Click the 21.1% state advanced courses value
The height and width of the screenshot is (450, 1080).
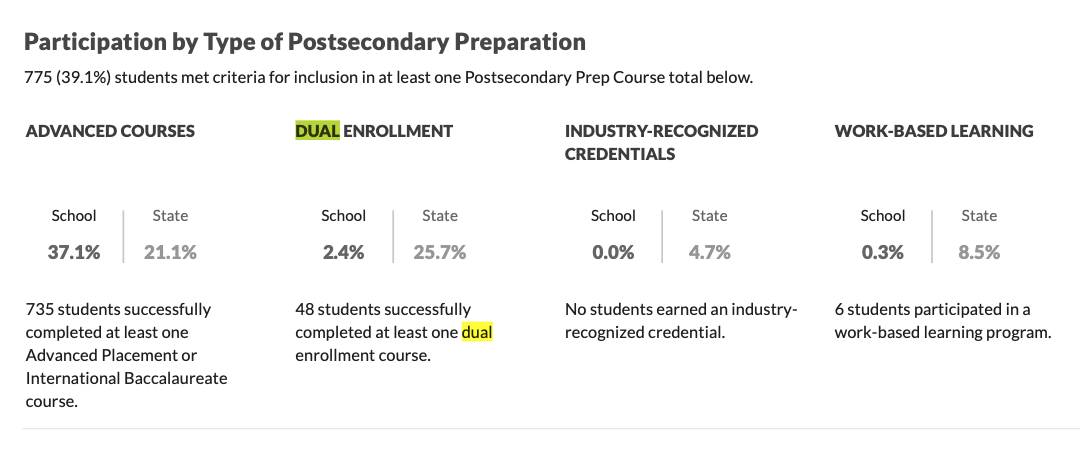tap(170, 252)
